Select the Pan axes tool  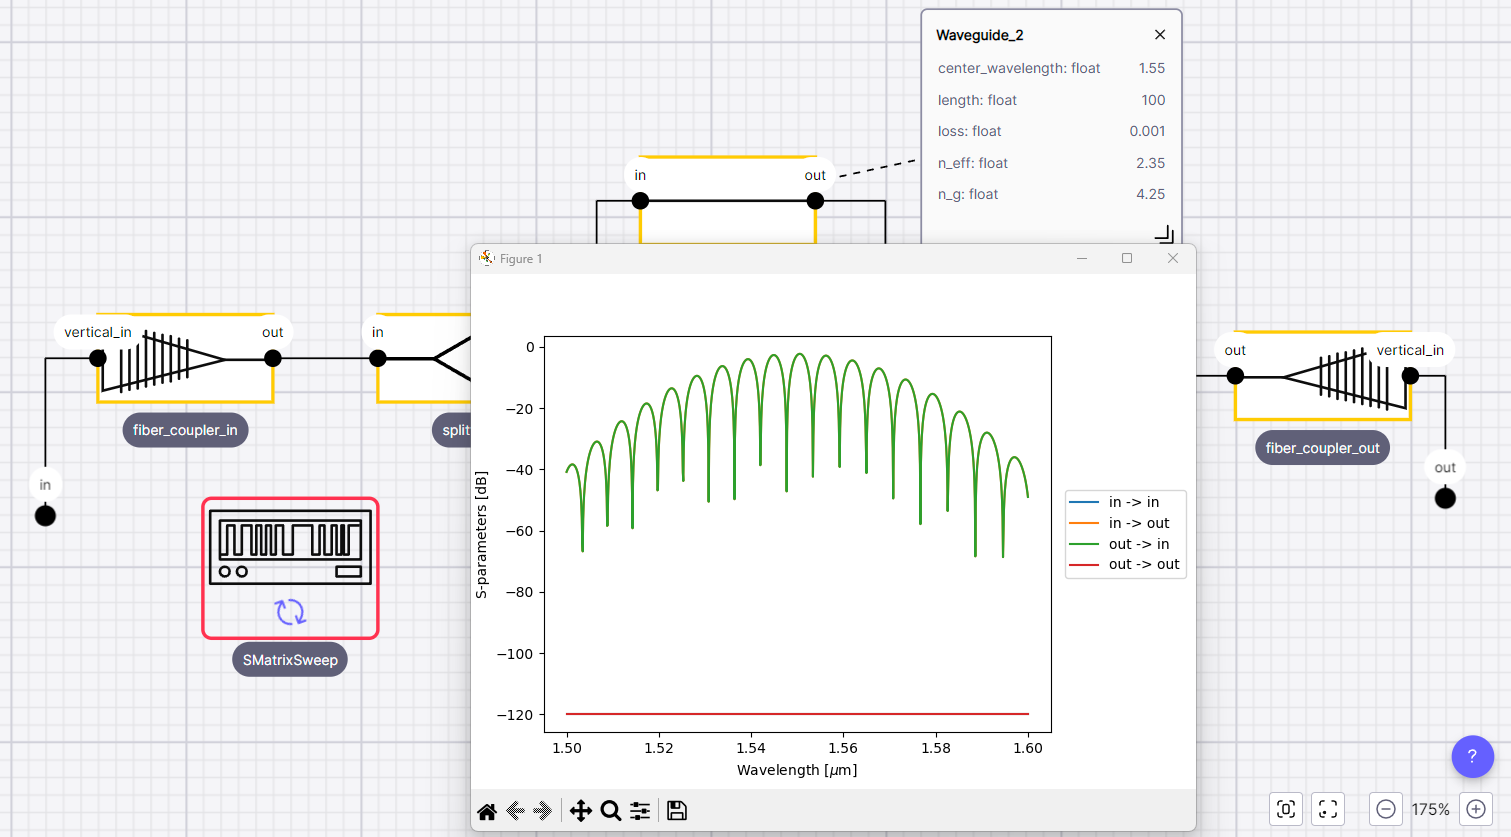[x=580, y=811]
